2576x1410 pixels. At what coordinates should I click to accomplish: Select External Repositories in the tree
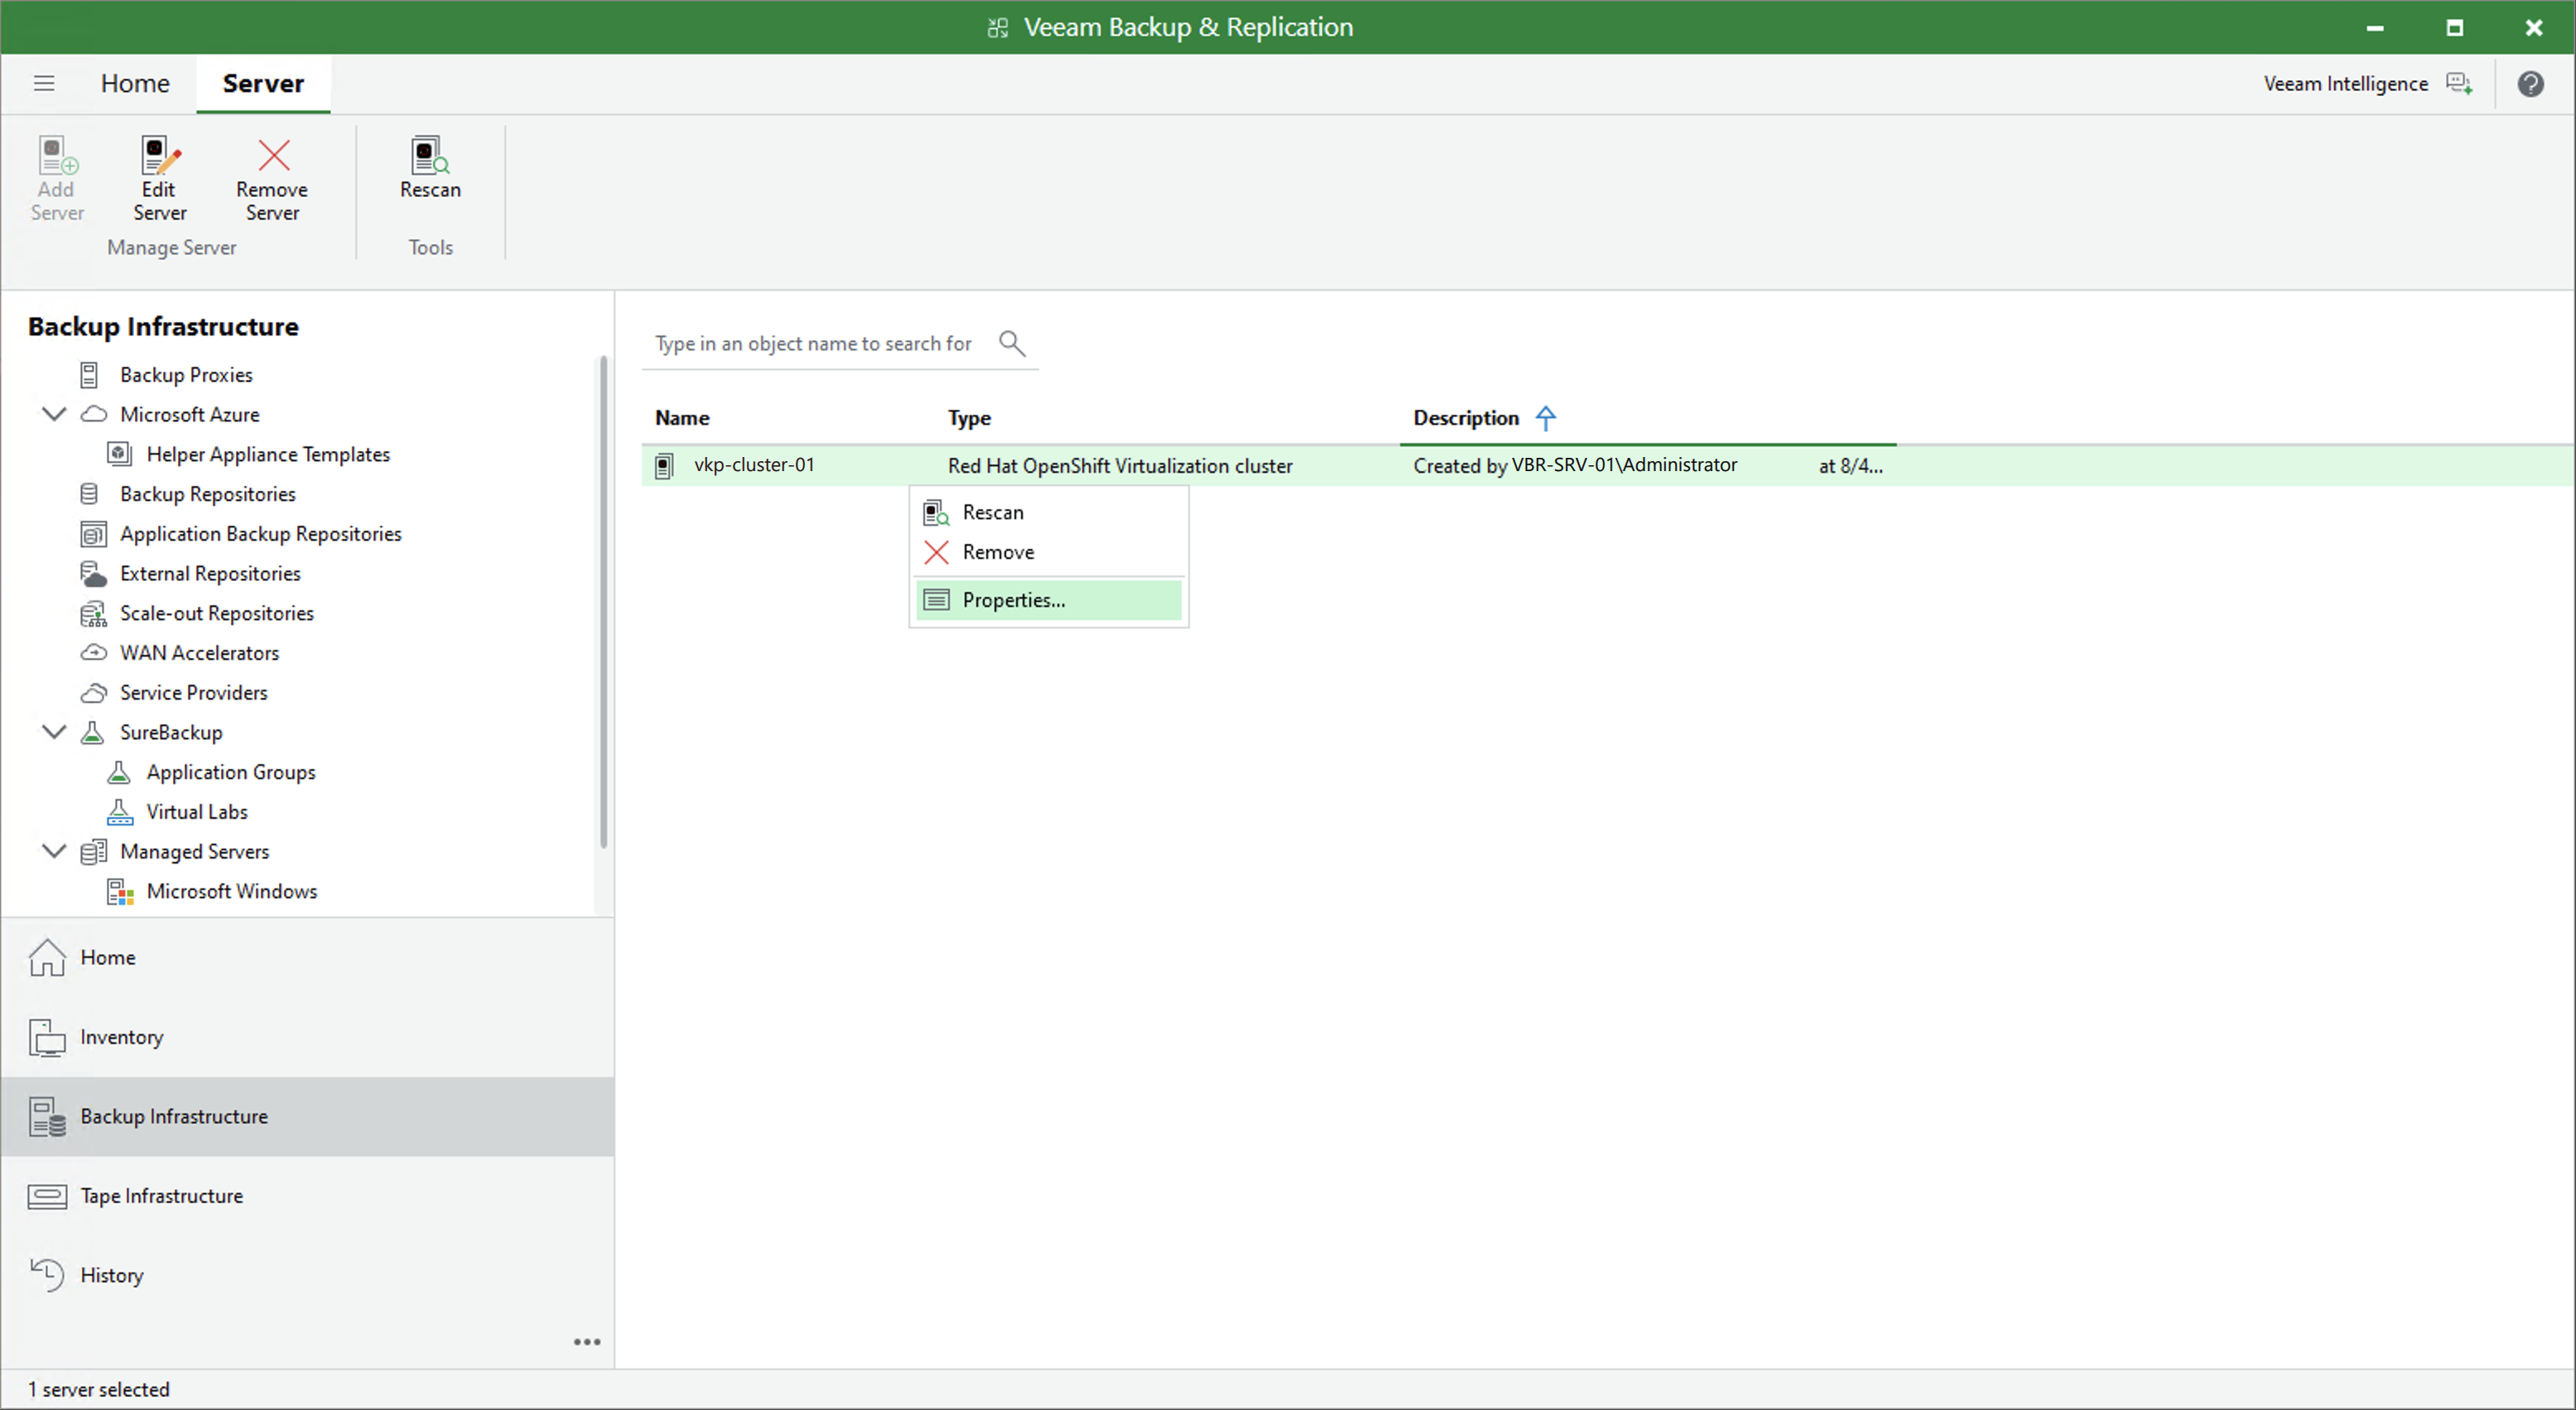210,574
